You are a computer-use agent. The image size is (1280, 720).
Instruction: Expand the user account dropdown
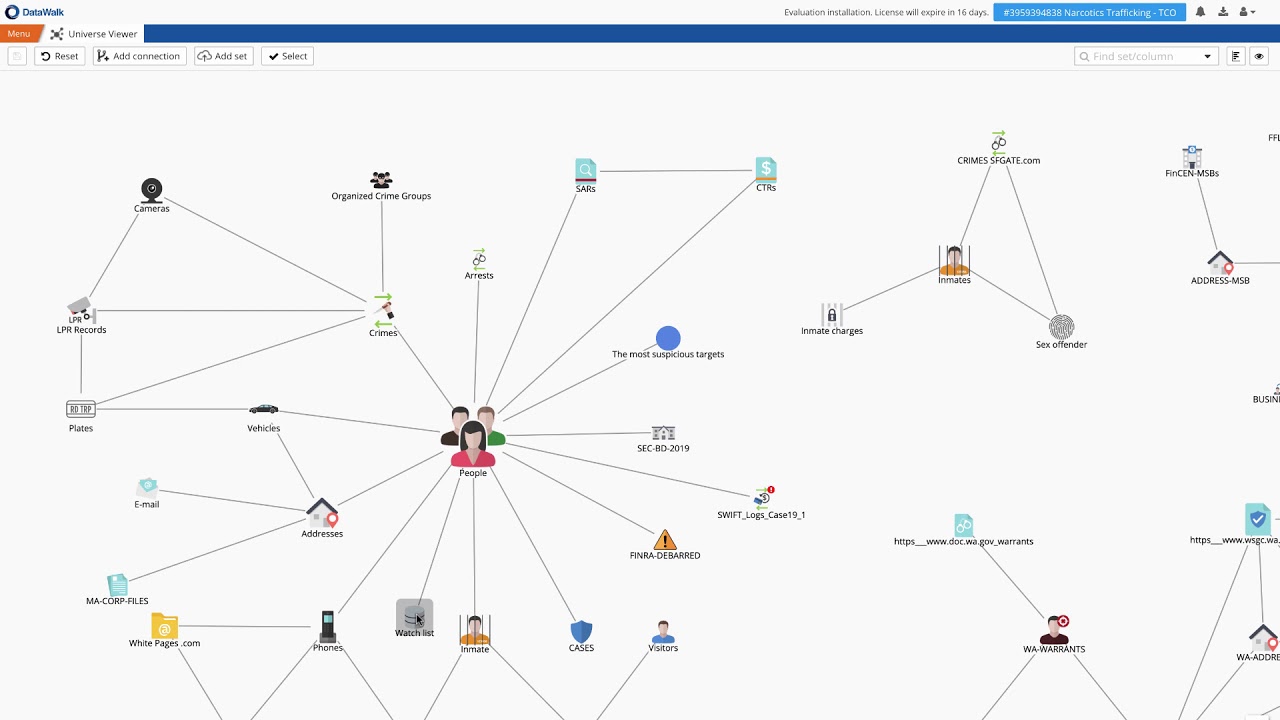tap(1247, 12)
